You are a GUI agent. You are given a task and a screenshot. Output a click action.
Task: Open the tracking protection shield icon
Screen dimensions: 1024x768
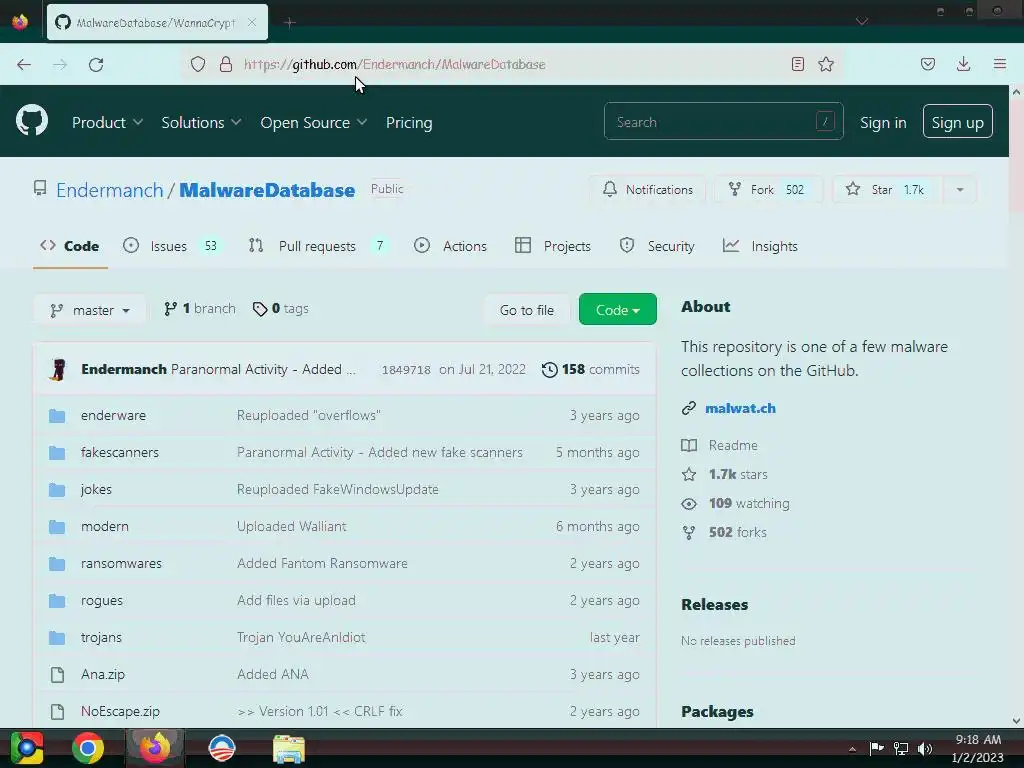point(198,64)
